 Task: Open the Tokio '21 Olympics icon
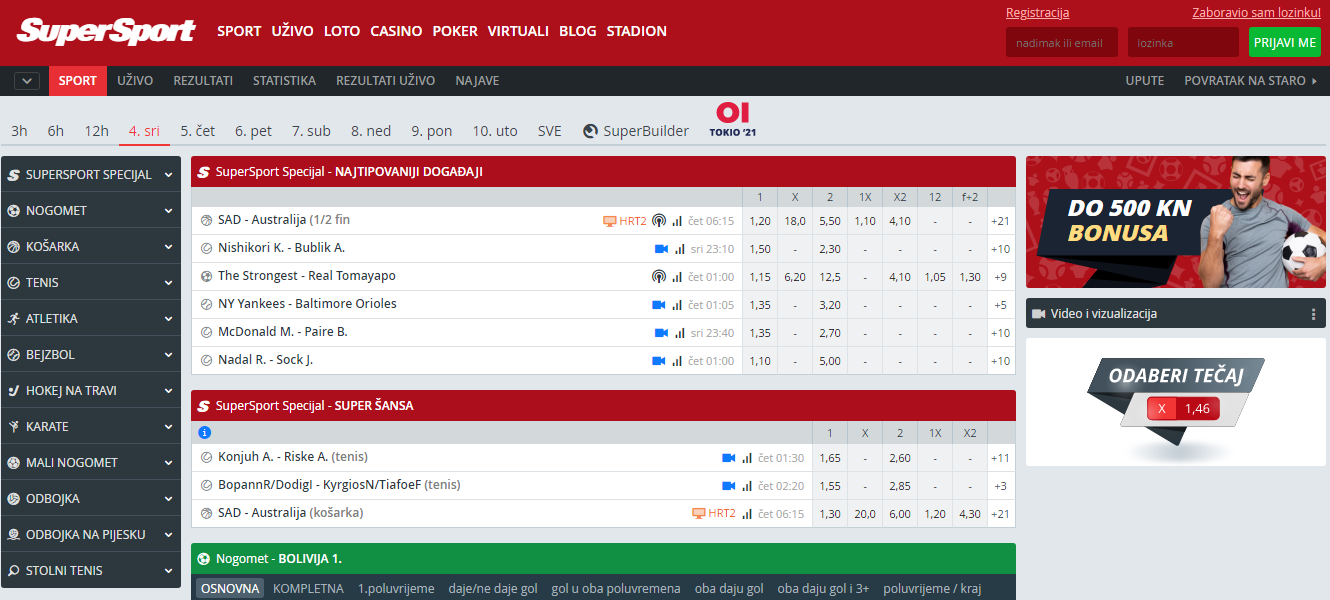pos(733,120)
